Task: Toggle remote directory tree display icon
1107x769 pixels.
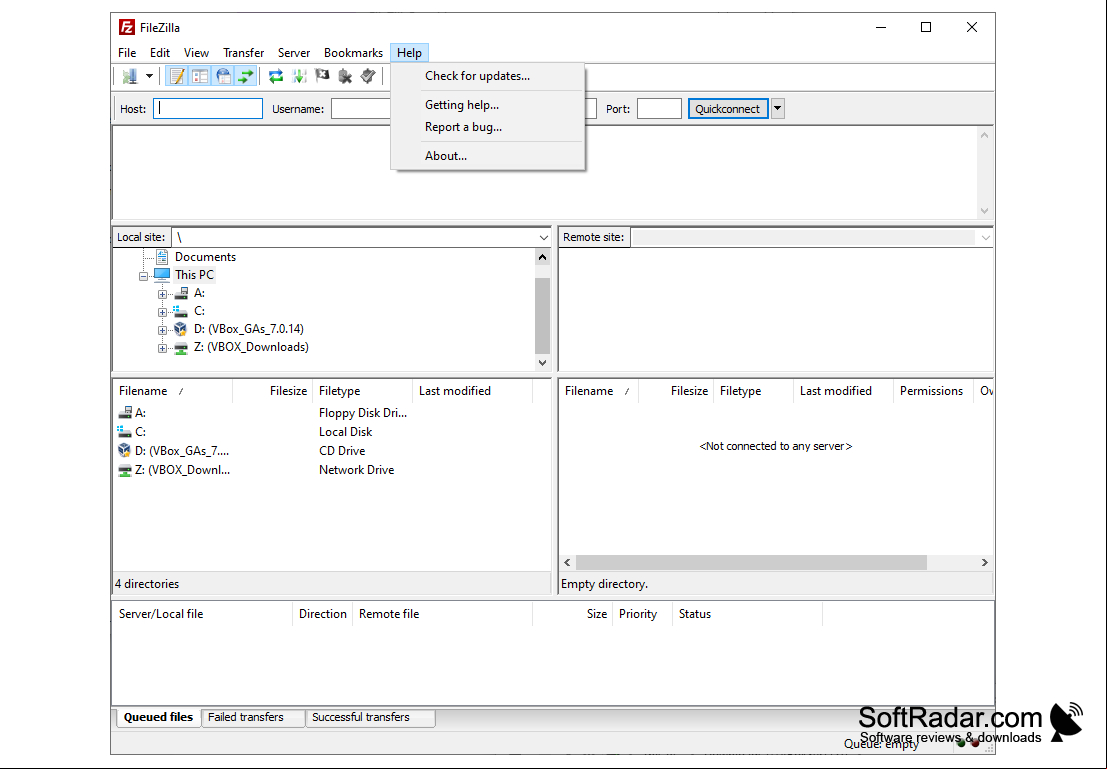Action: [223, 76]
